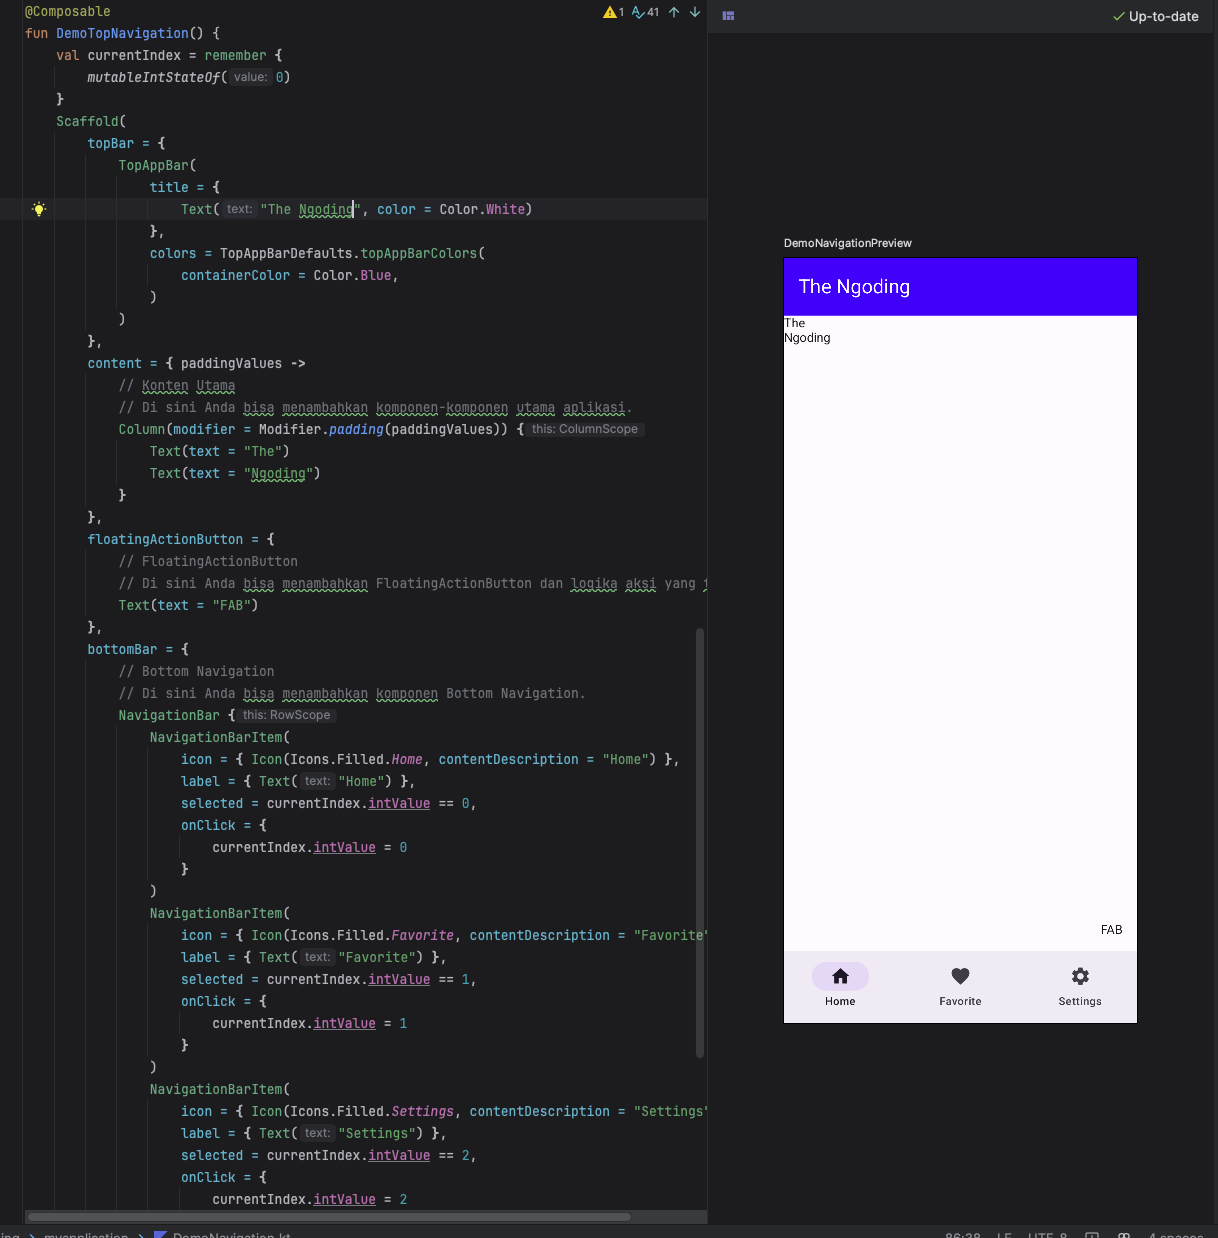Open the LF line separator selector

(1003, 1235)
